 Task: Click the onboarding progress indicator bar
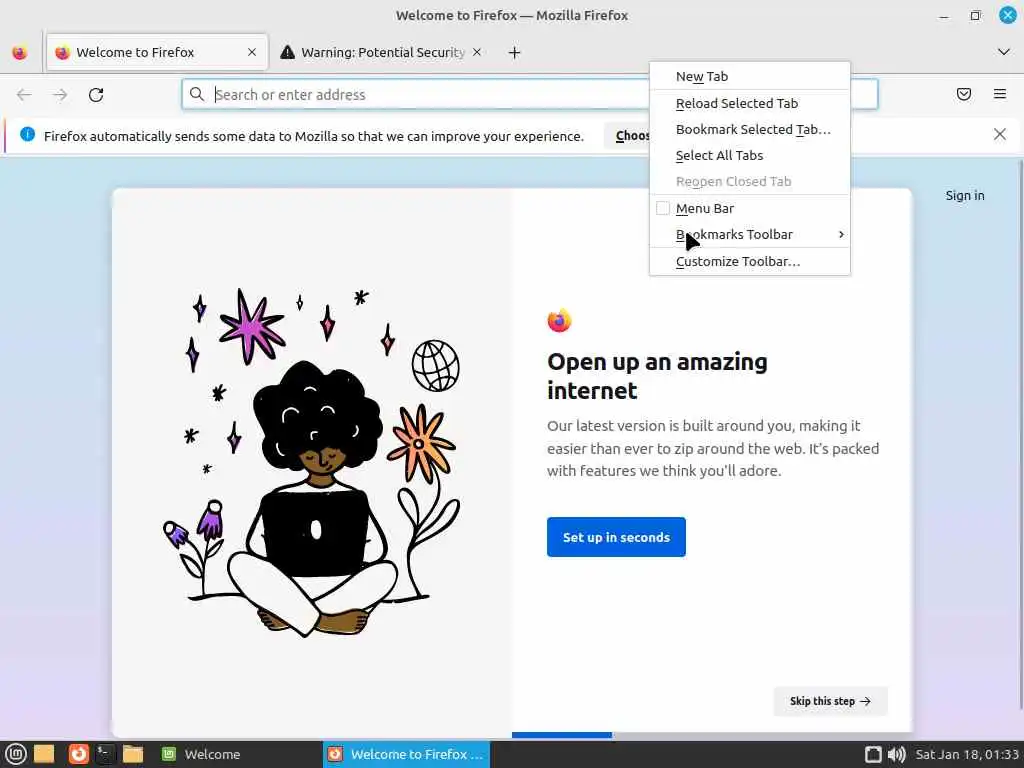712,735
